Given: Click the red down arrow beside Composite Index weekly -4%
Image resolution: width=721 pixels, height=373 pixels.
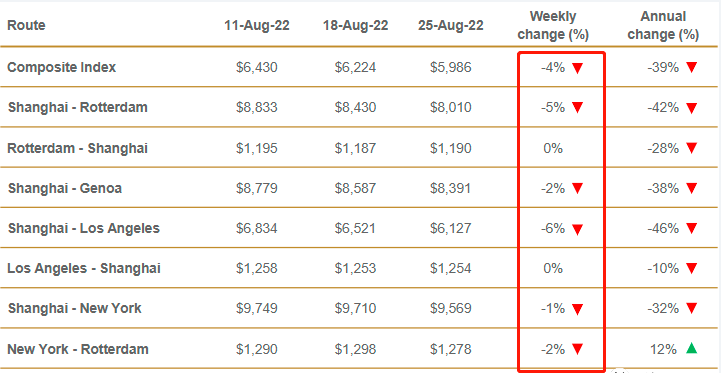Looking at the screenshot, I should coord(578,68).
